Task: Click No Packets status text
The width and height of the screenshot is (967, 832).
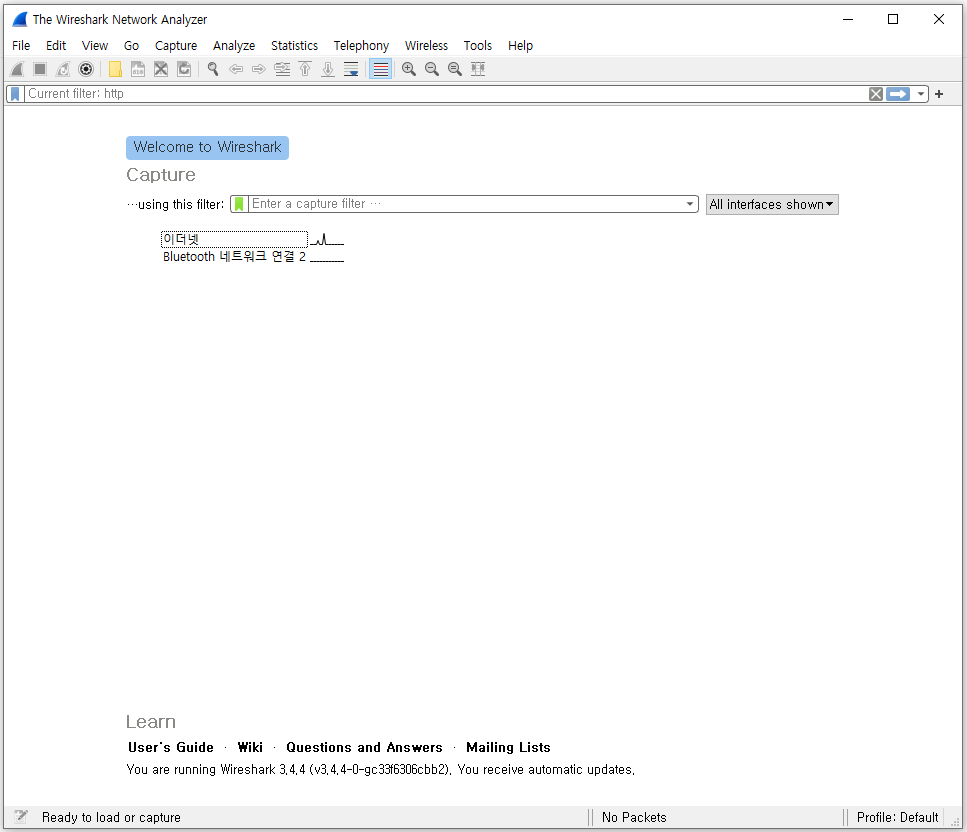Action: pyautogui.click(x=634, y=817)
